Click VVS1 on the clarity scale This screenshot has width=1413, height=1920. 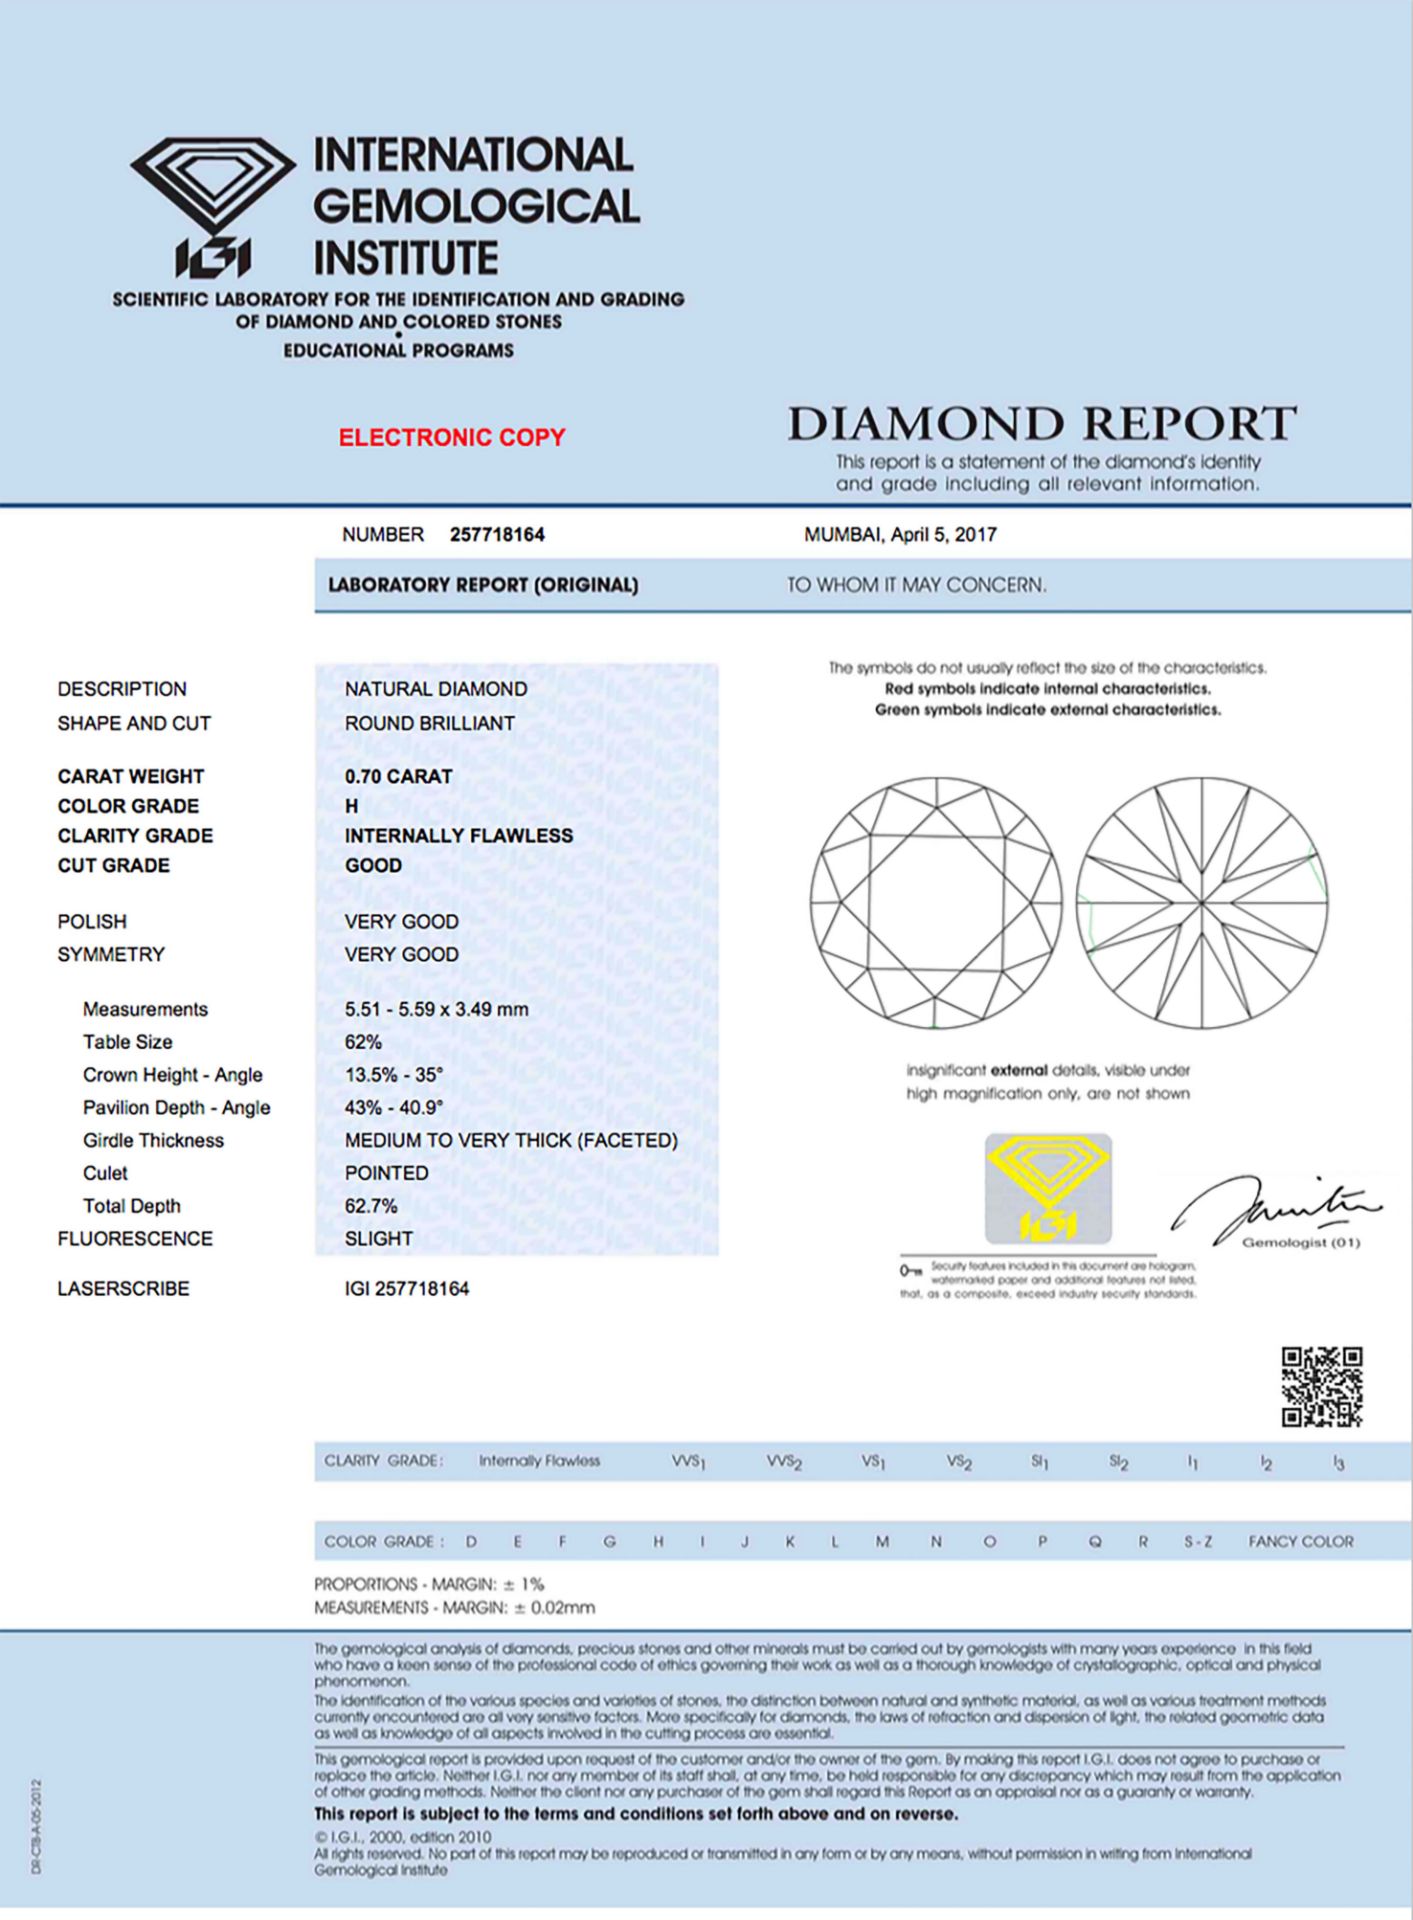pyautogui.click(x=688, y=1462)
